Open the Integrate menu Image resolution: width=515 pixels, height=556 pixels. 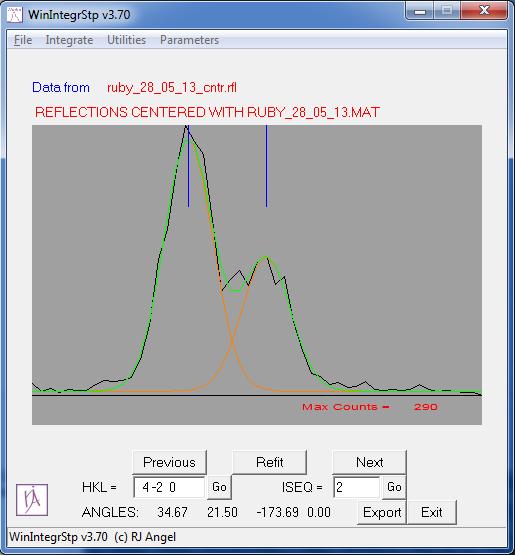pos(69,40)
